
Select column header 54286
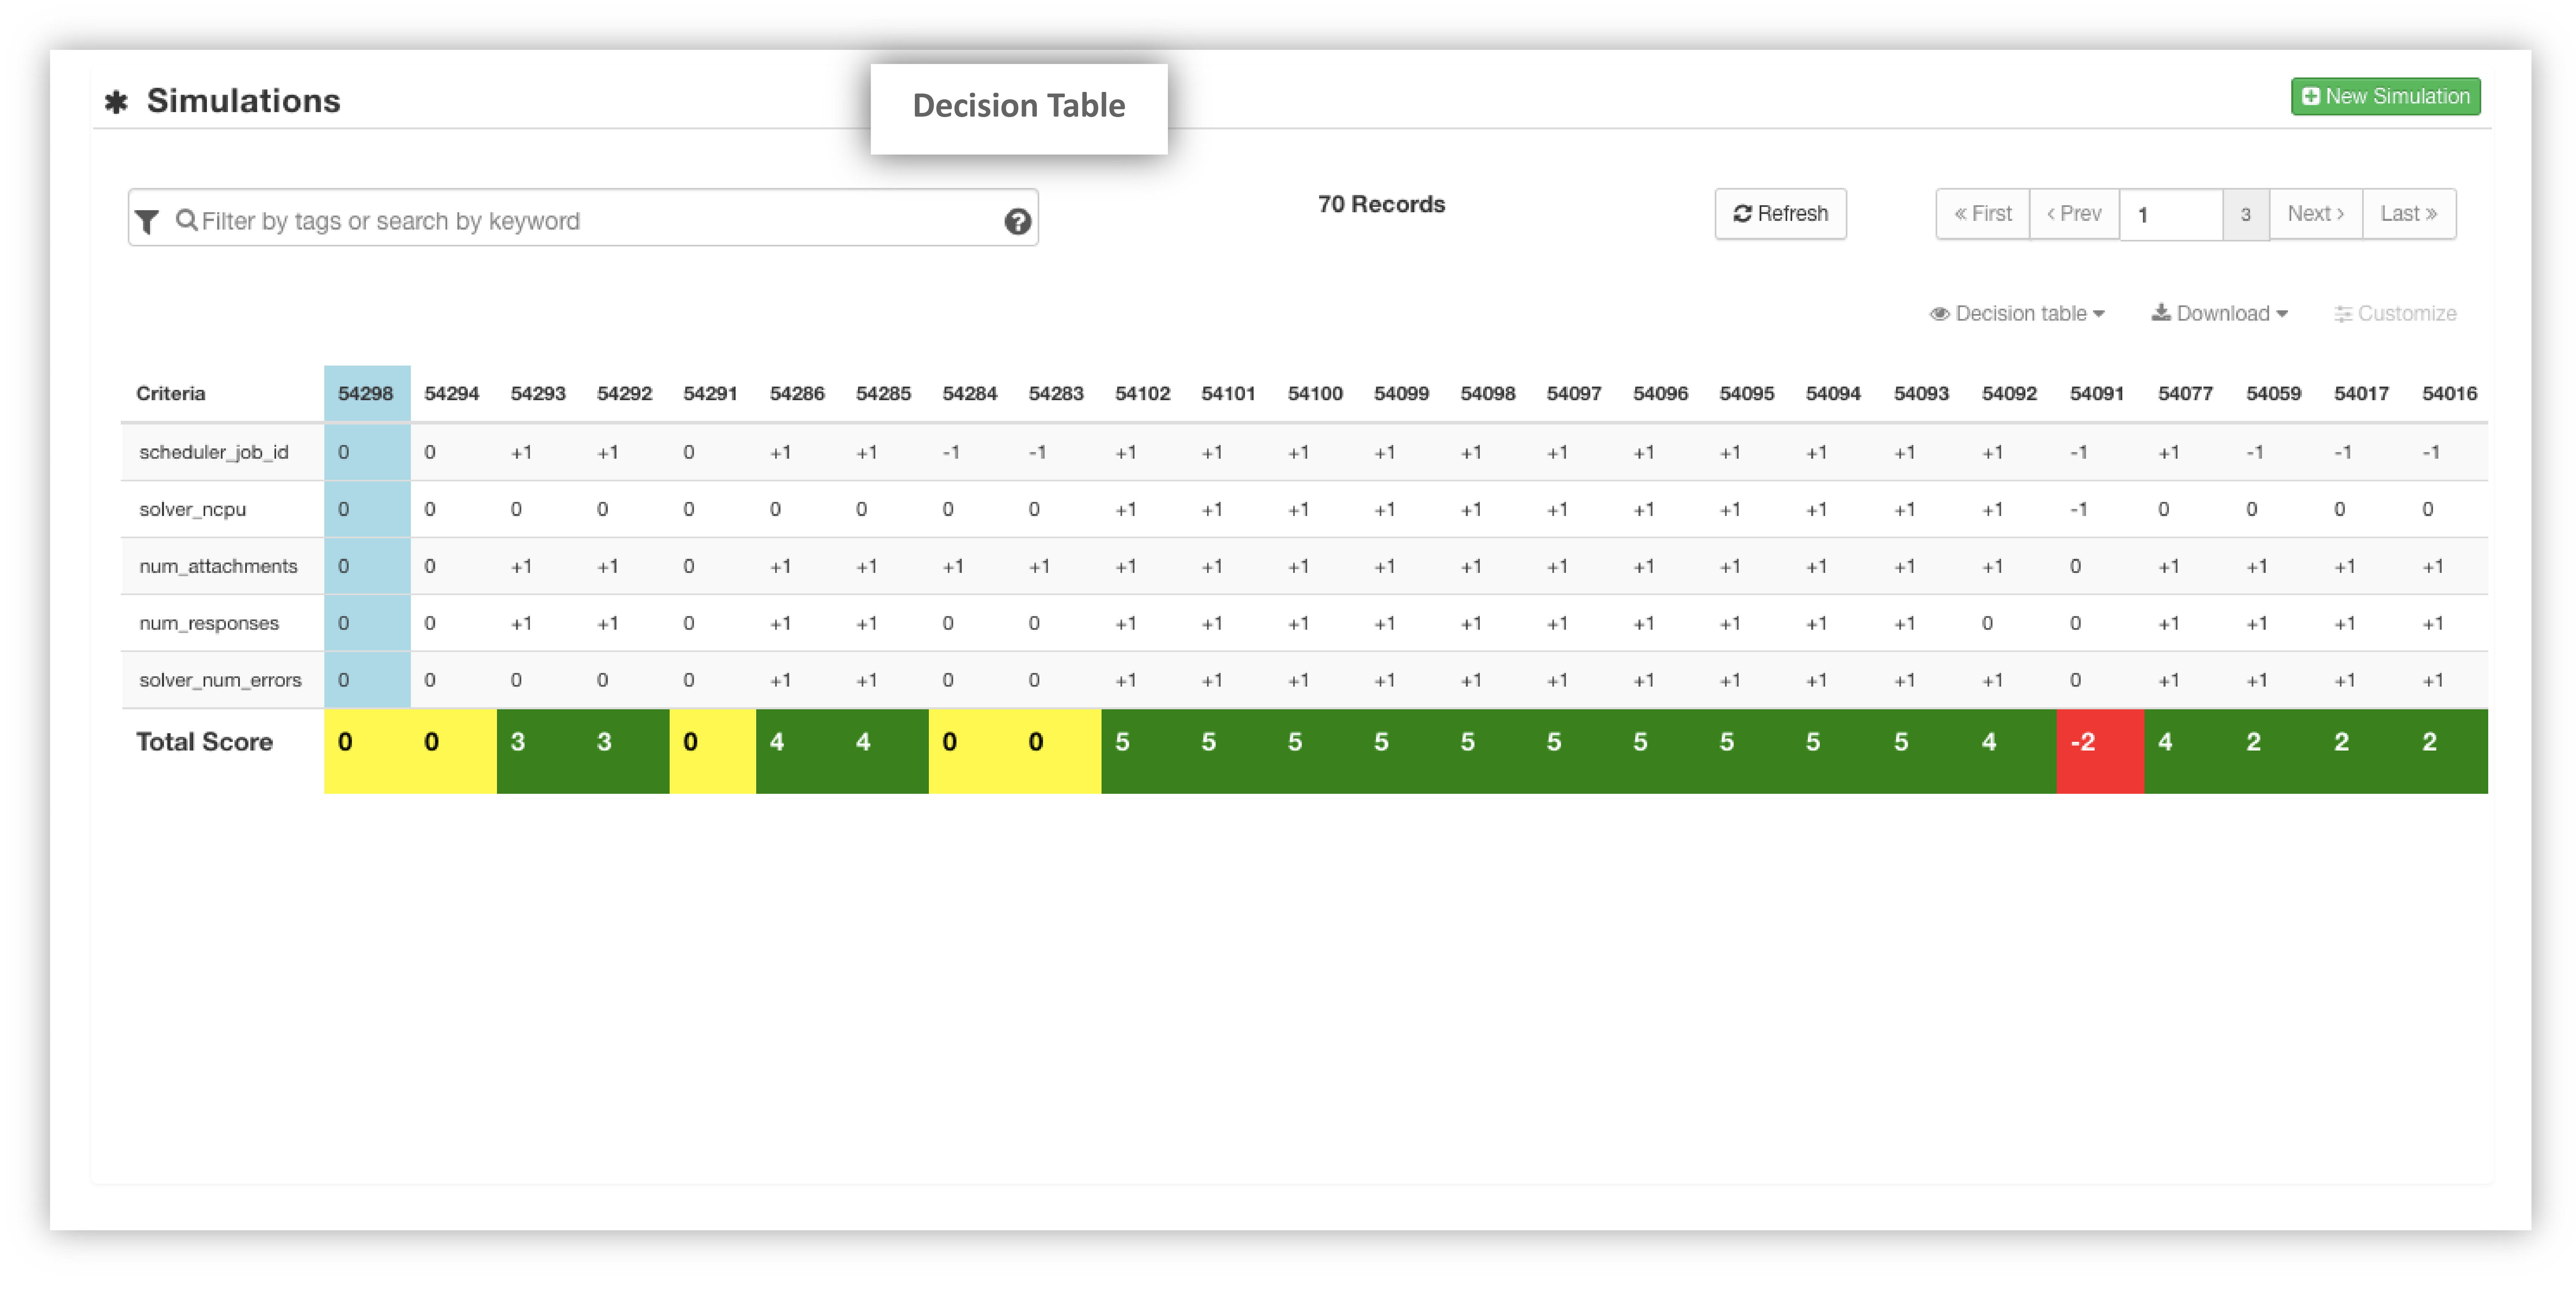pos(797,393)
